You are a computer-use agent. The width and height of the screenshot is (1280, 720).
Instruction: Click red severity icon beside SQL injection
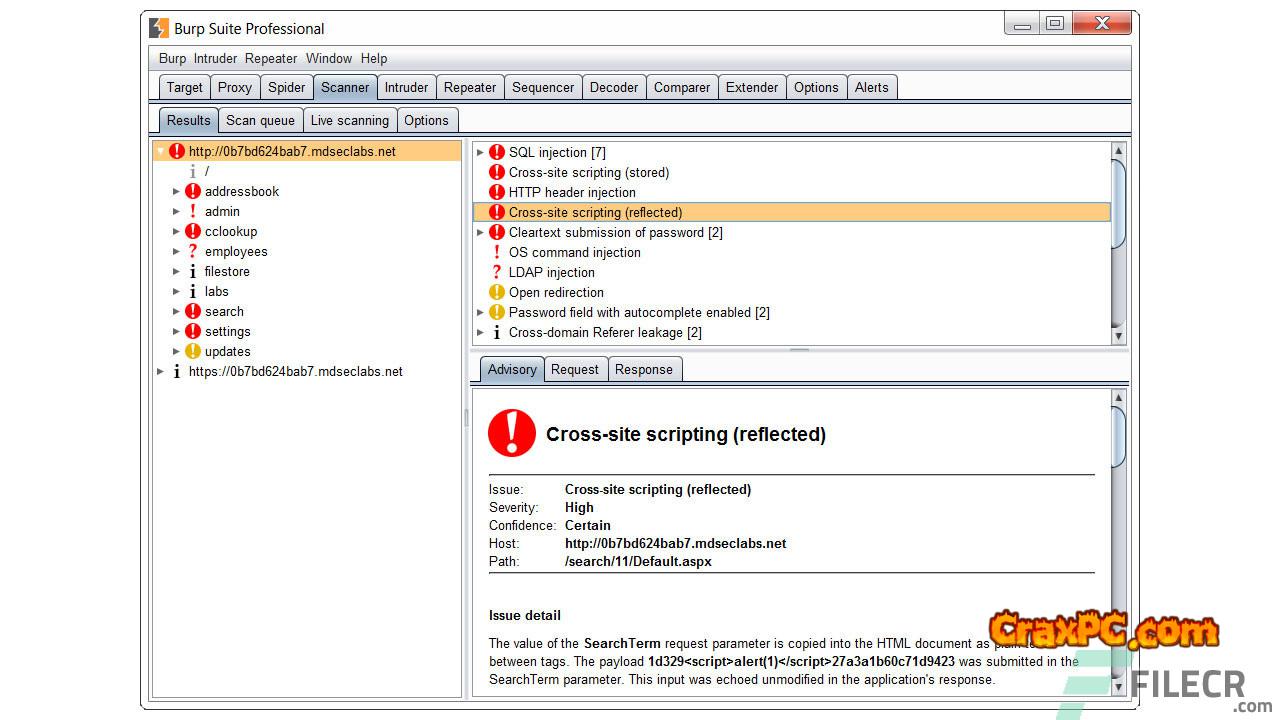496,152
